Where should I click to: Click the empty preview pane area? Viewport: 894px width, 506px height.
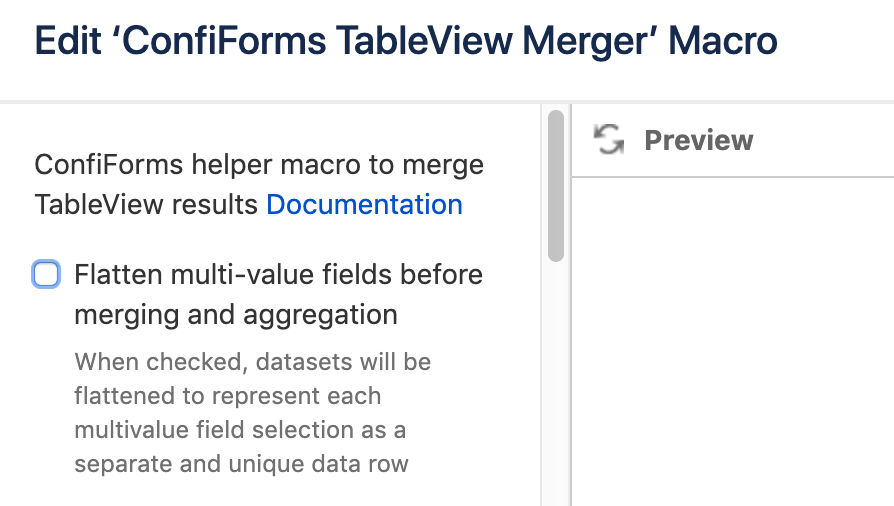732,340
